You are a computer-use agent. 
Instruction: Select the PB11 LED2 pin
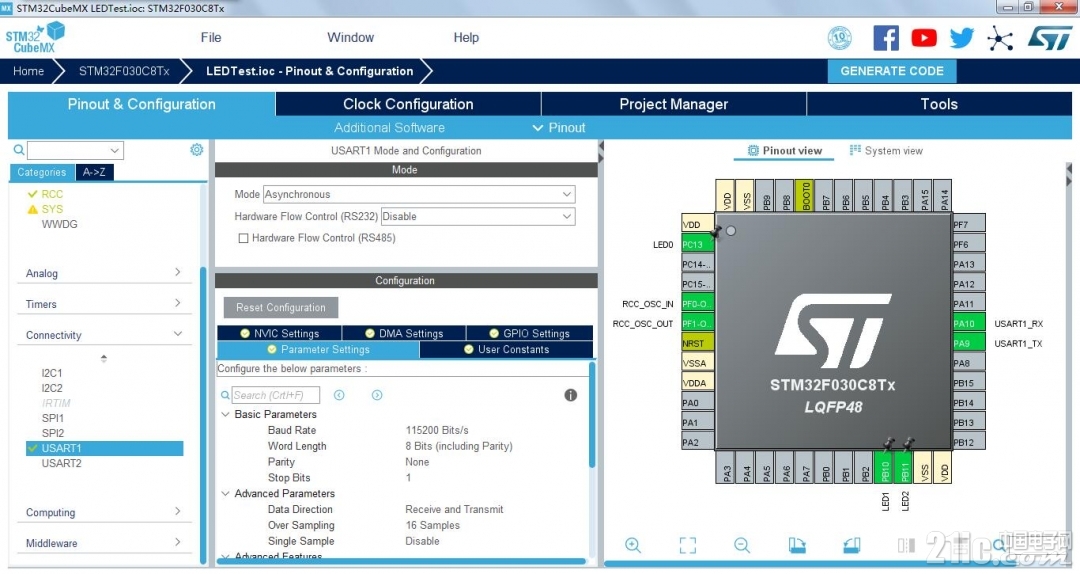click(x=904, y=467)
